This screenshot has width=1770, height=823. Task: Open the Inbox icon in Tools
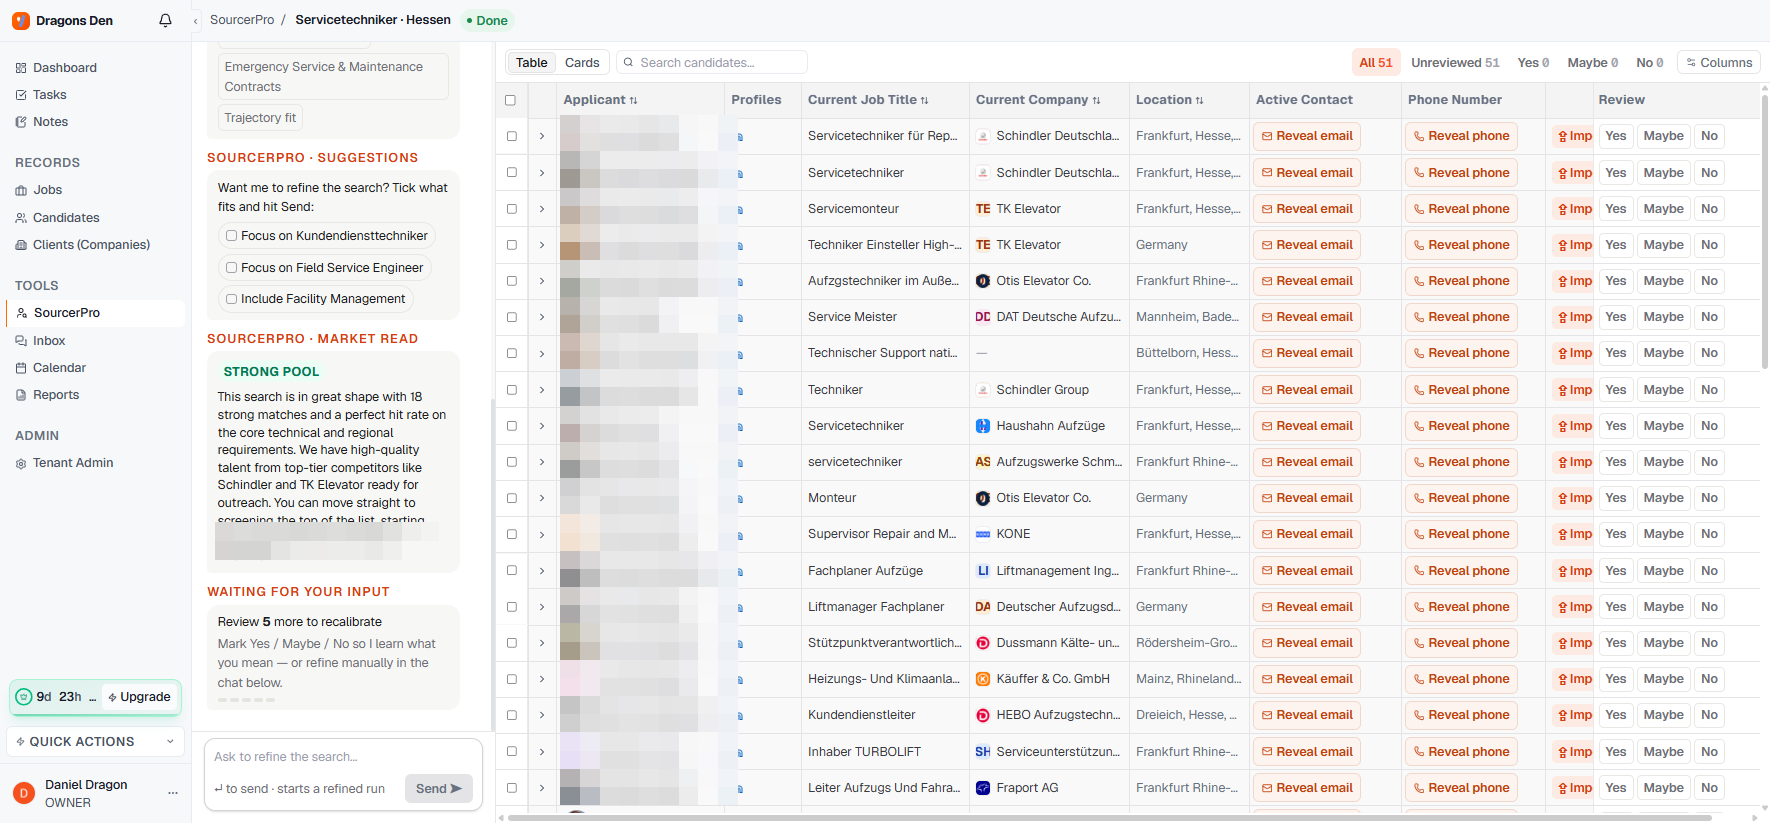pos(21,341)
